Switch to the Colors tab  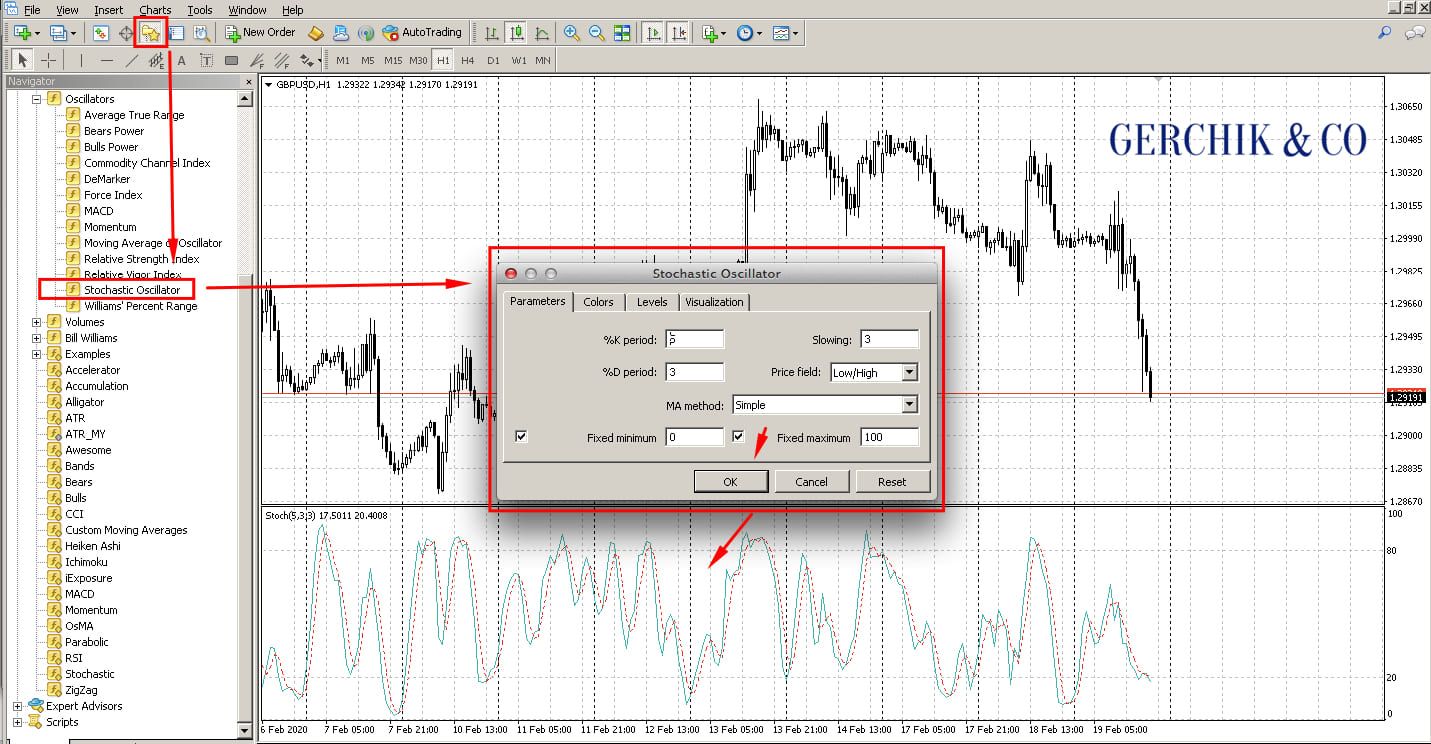click(598, 302)
